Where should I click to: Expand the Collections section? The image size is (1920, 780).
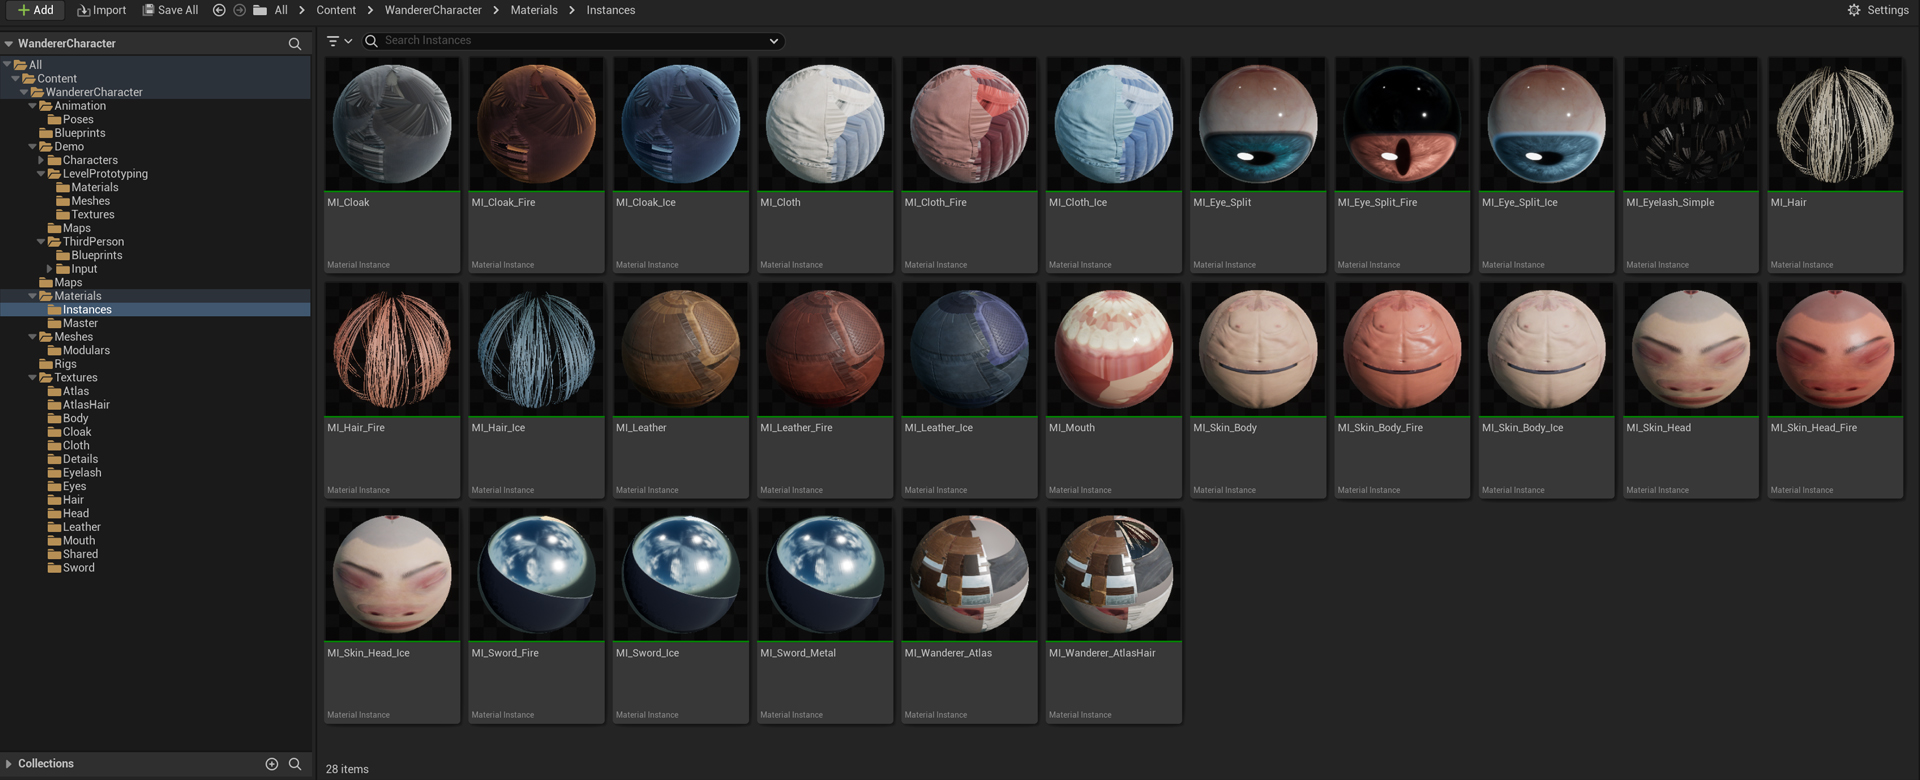[9, 764]
